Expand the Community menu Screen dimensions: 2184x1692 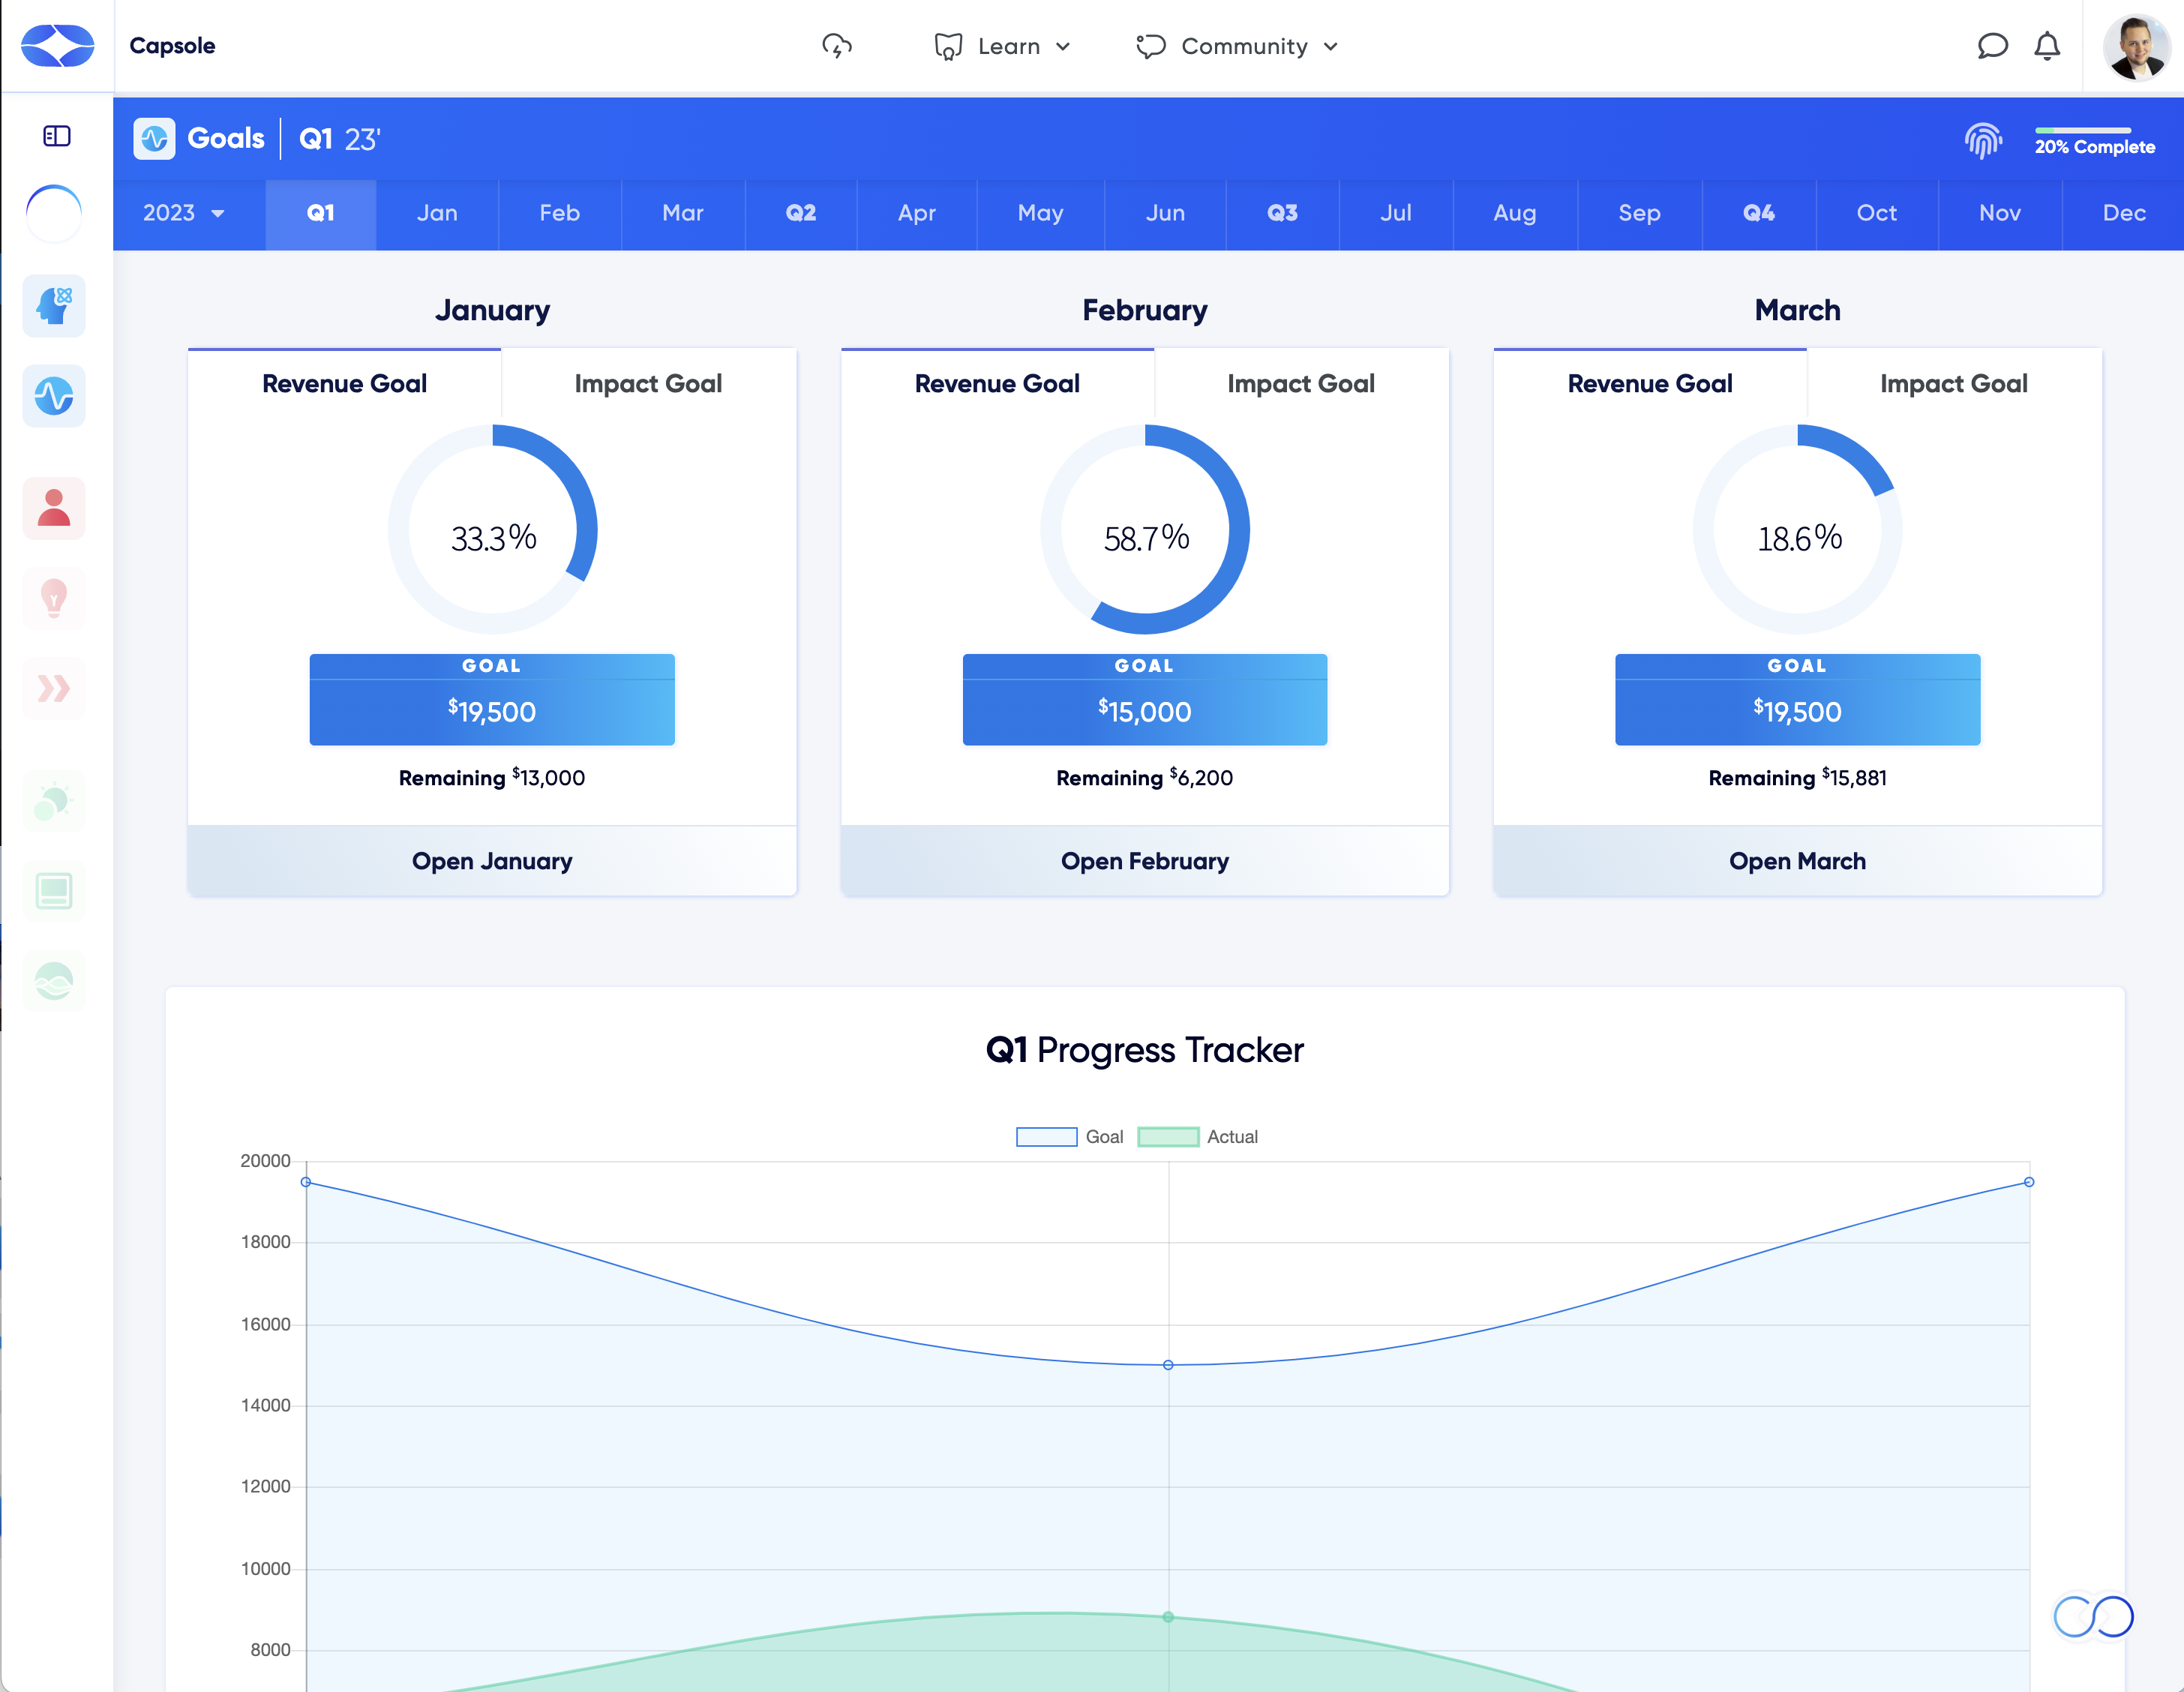1237,46
